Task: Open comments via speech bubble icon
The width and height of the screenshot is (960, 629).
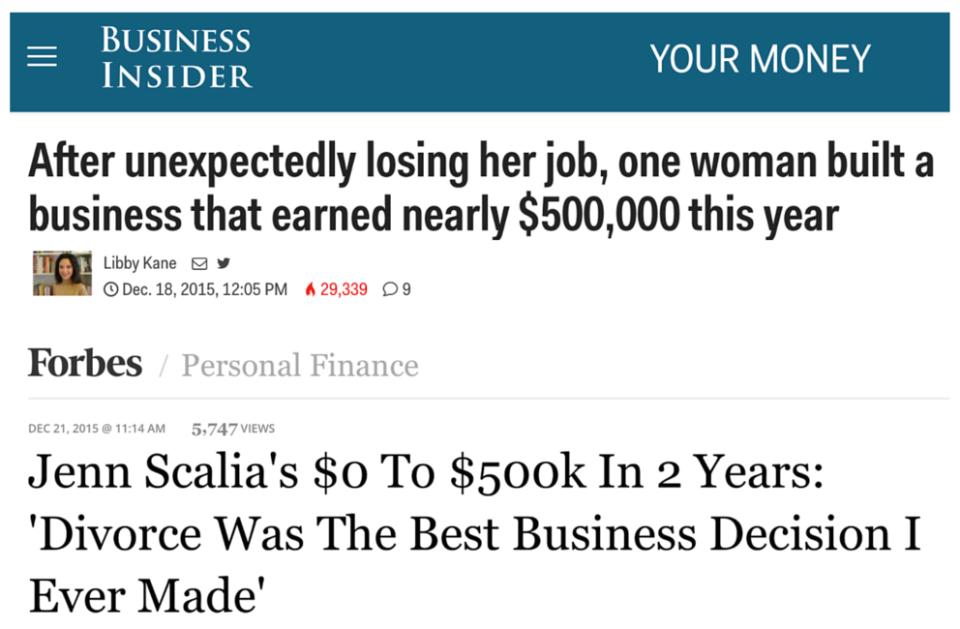Action: [391, 290]
